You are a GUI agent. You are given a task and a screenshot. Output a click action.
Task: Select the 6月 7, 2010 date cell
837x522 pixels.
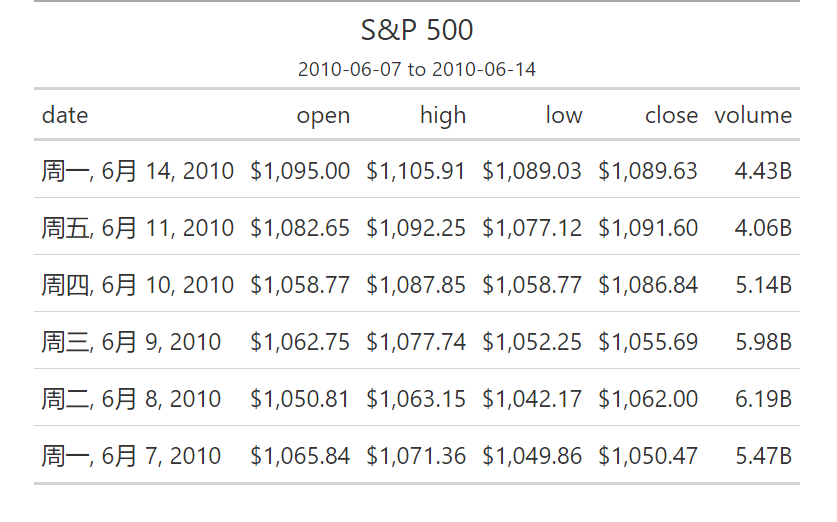131,456
